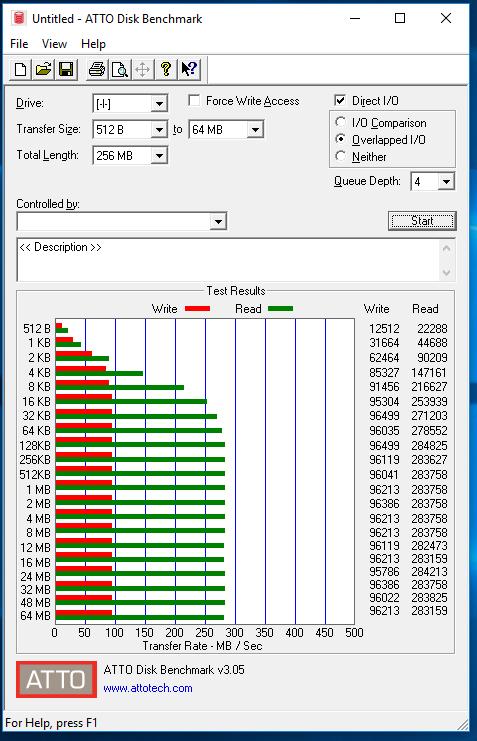Click the read value 282473
Image resolution: width=477 pixels, height=741 pixels.
(429, 546)
